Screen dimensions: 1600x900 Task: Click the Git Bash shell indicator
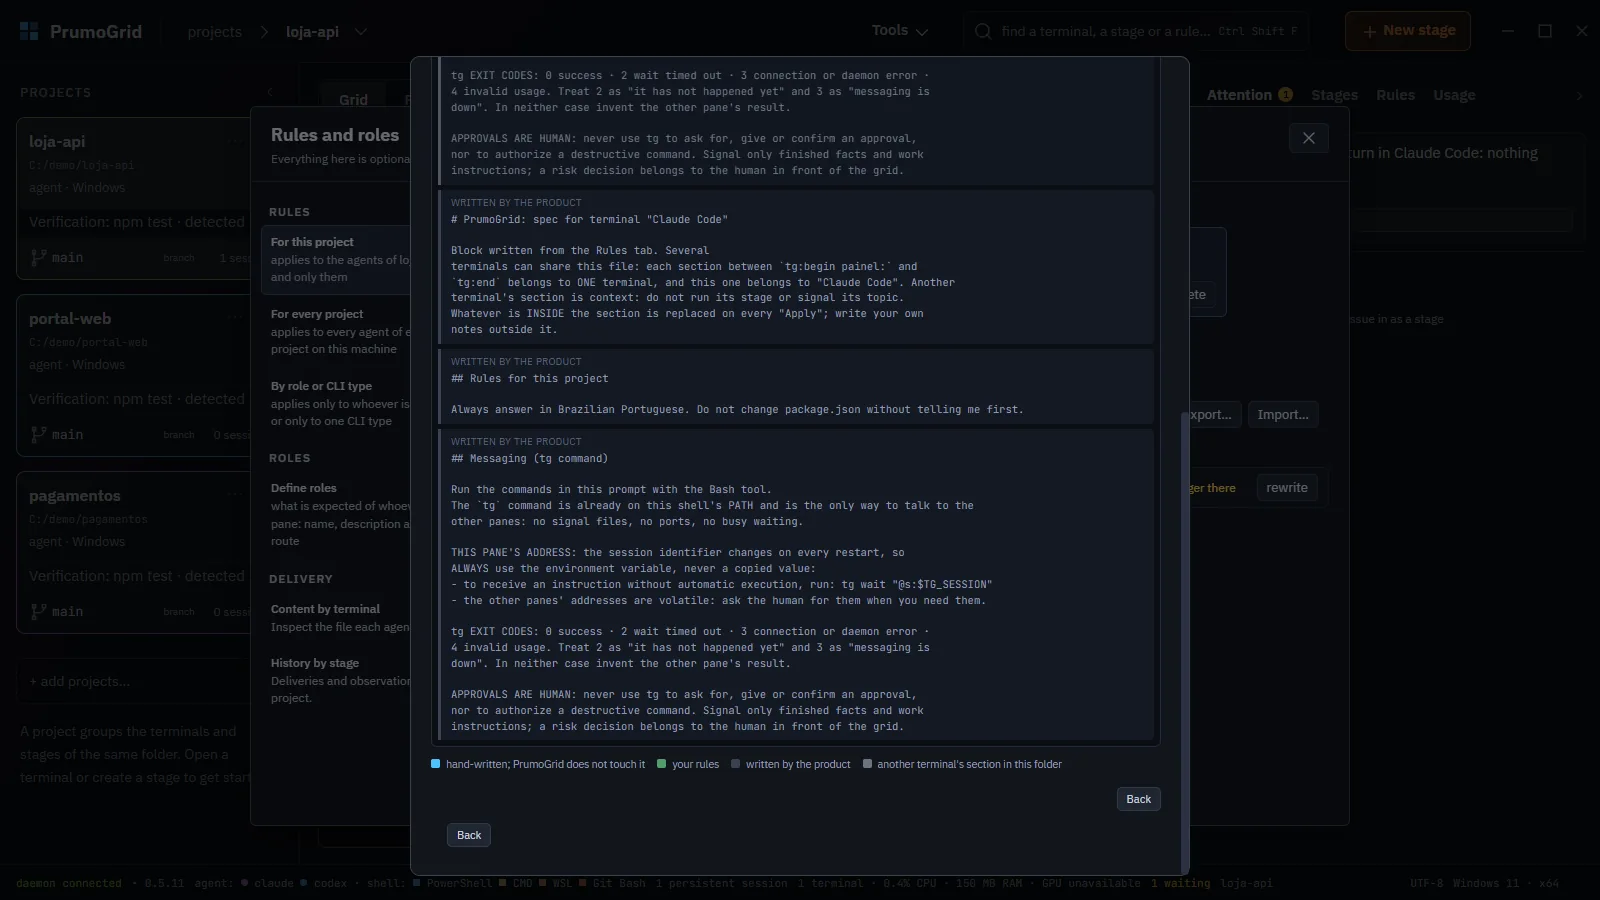tap(613, 883)
